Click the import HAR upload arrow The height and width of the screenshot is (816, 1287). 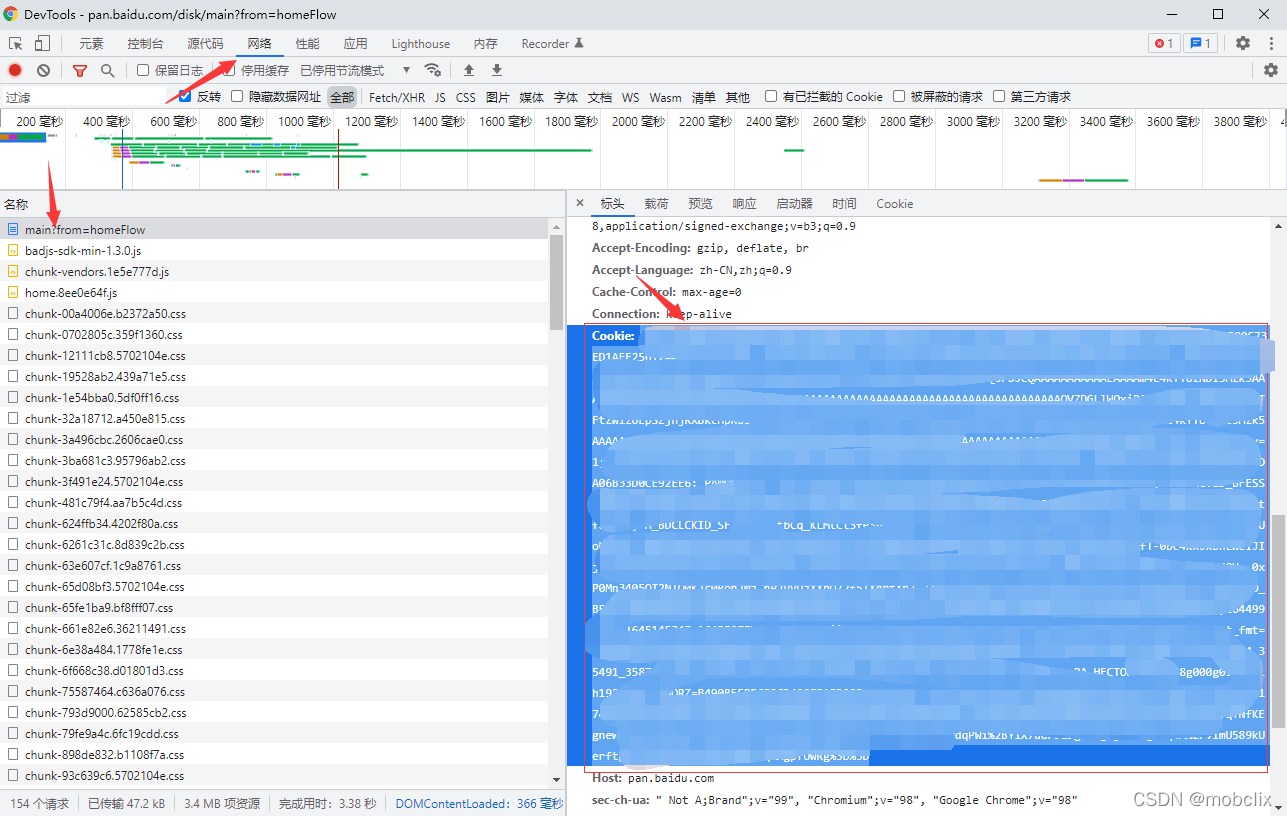tap(469, 70)
